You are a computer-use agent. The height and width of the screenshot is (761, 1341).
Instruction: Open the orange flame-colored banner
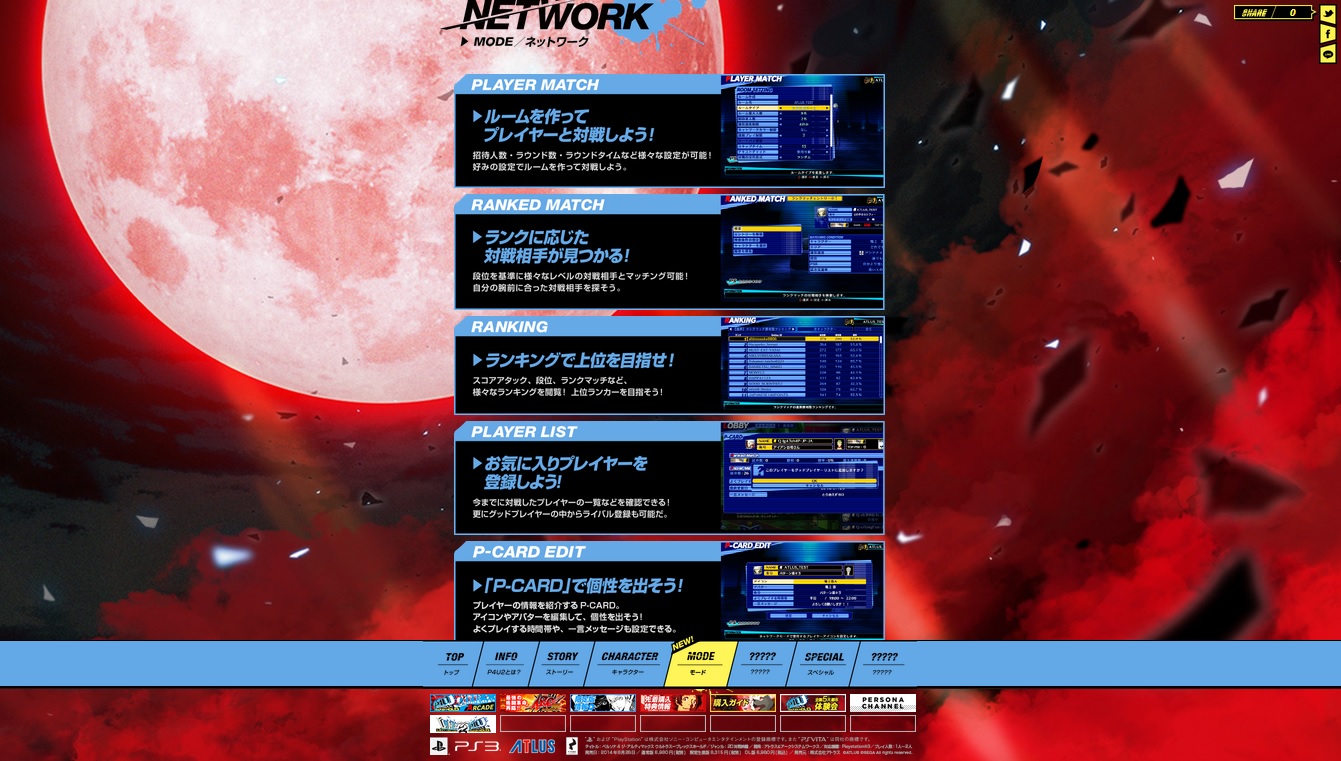tap(533, 703)
